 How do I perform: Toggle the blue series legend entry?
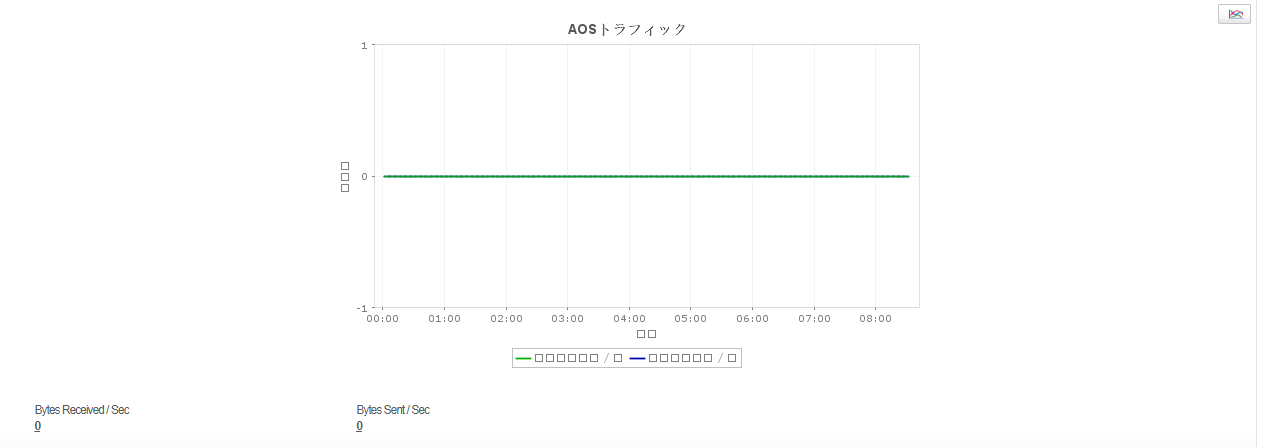click(x=684, y=358)
